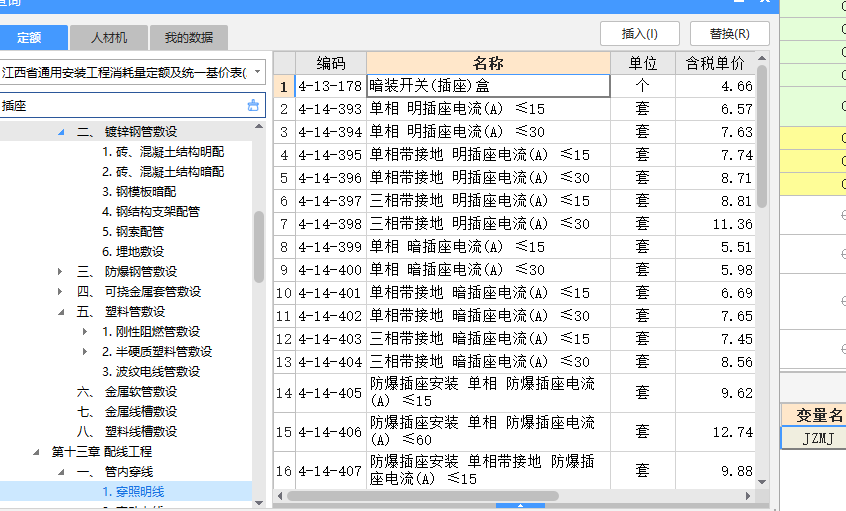Select 6. 埋地敷设 tree item
Image resolution: width=846 pixels, height=511 pixels.
(x=133, y=251)
